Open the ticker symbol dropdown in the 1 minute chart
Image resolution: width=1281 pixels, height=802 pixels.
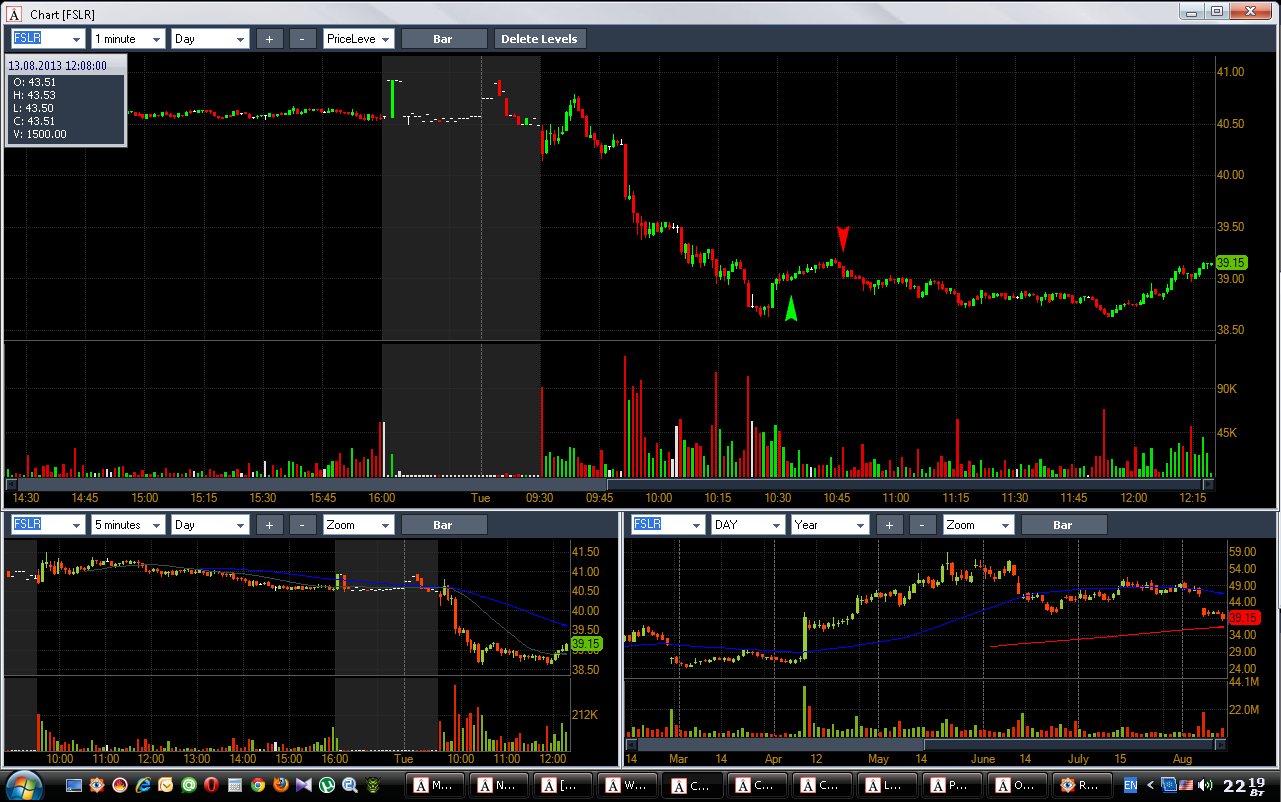[x=48, y=39]
